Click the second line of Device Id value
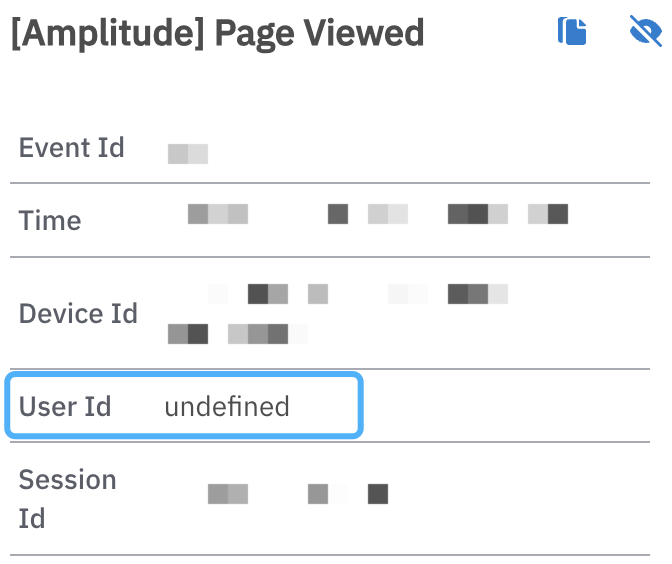672x564 pixels. pos(237,333)
